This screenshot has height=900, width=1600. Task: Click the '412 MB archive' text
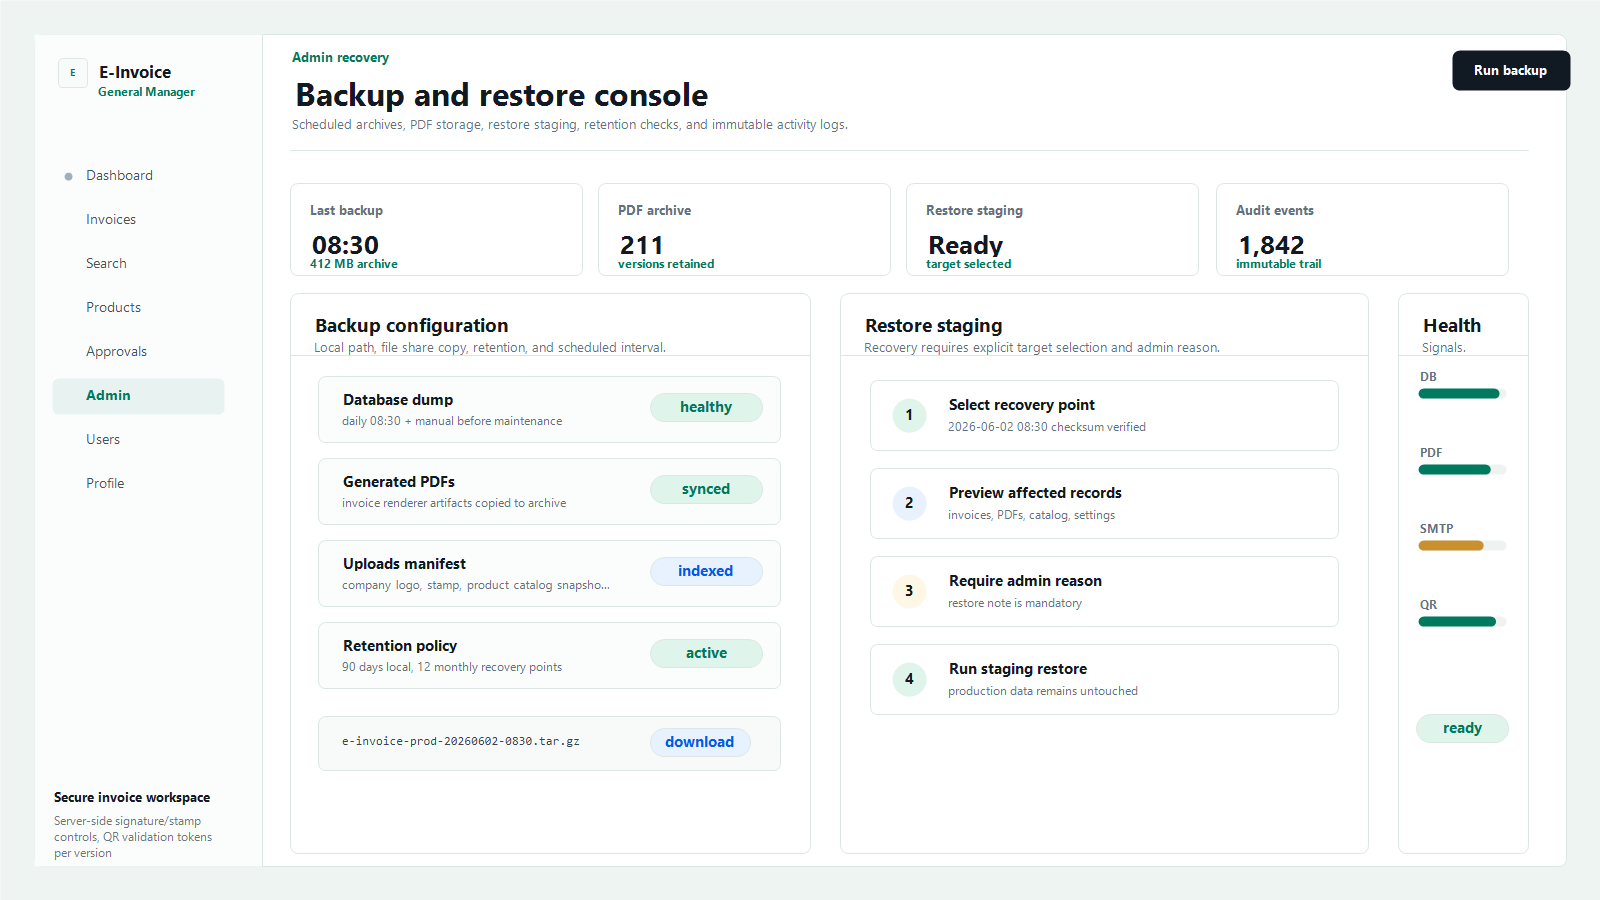[354, 264]
